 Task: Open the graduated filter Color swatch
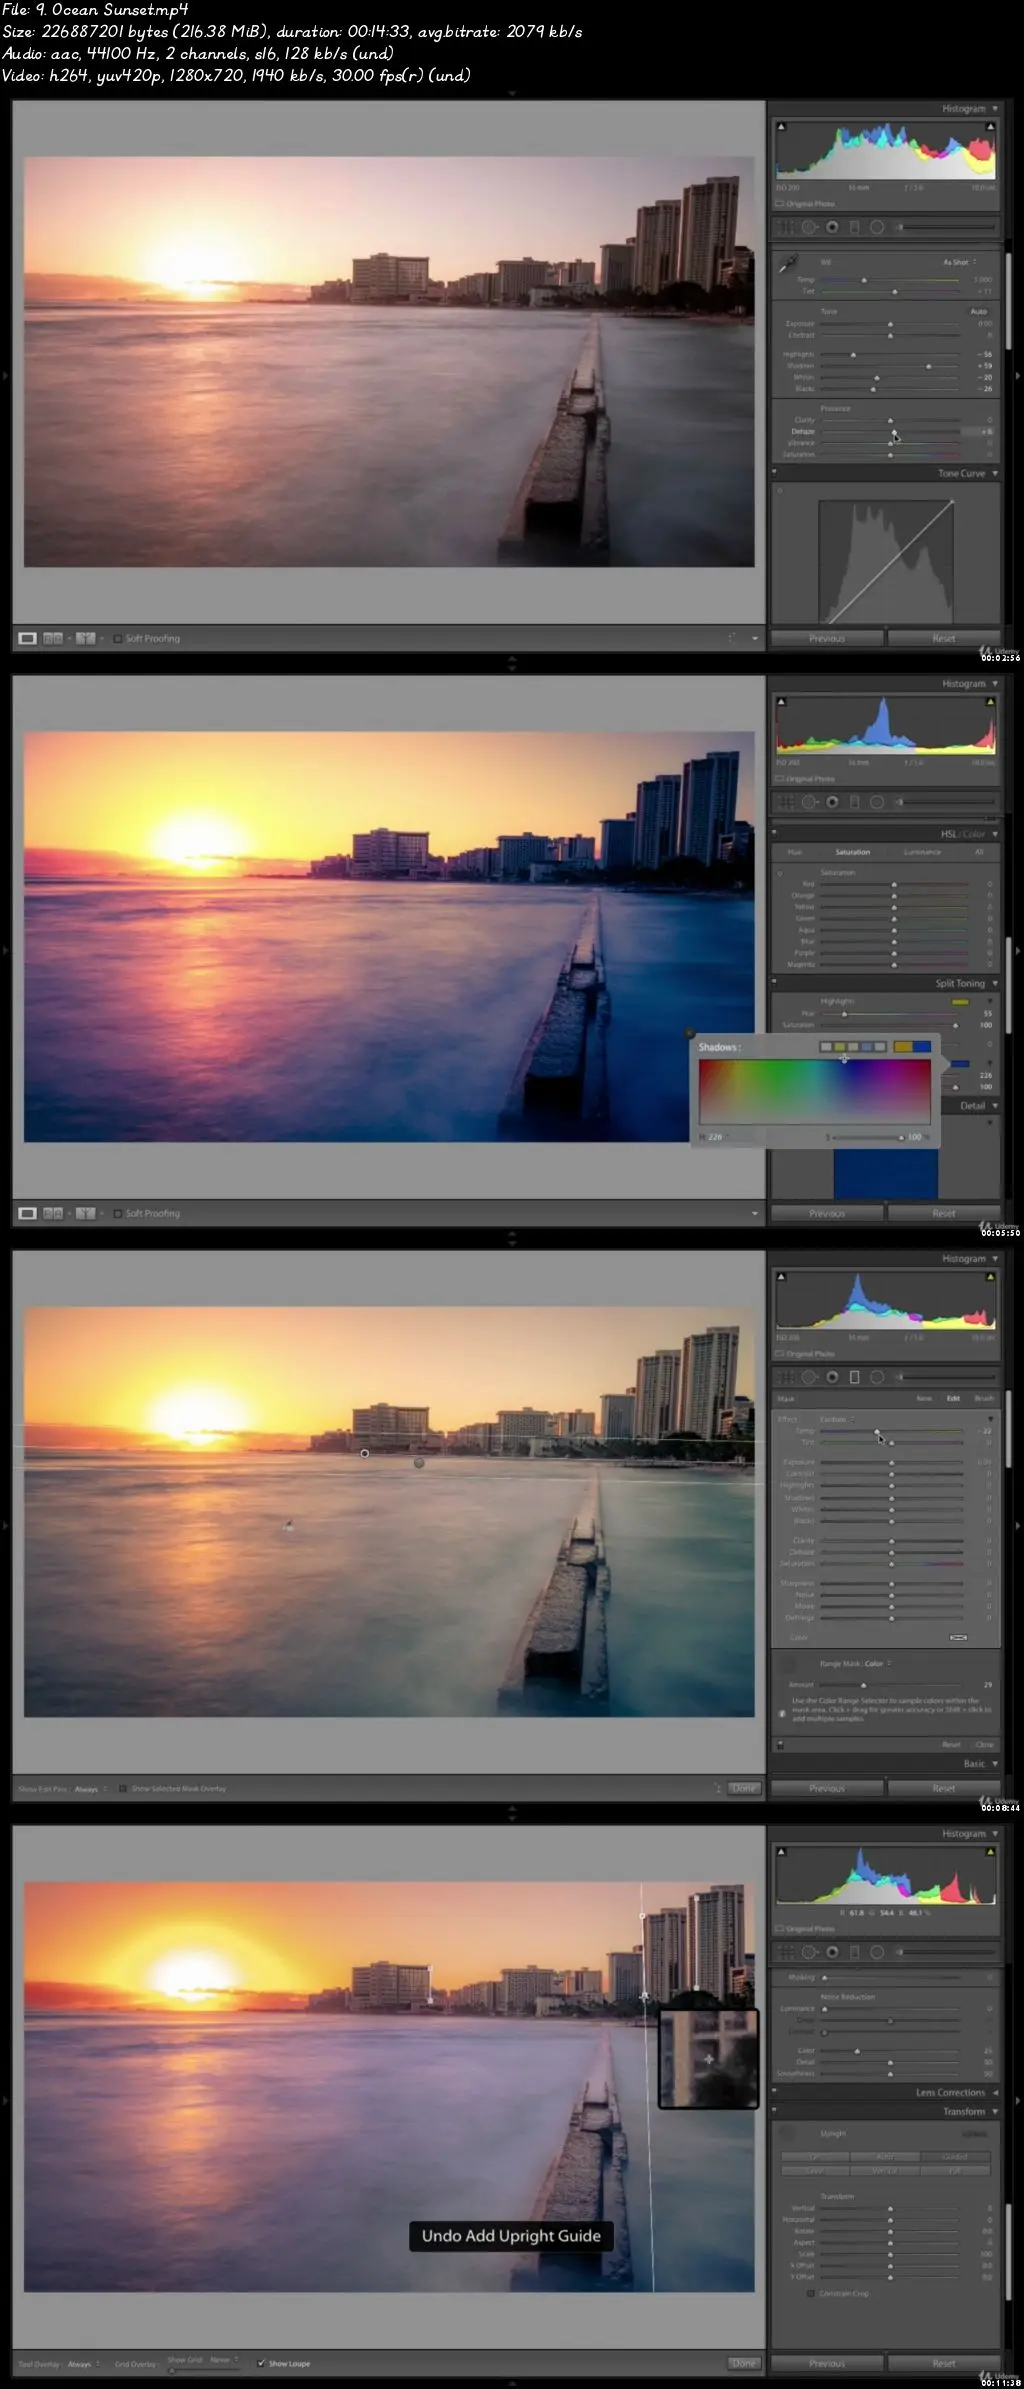coord(958,1637)
